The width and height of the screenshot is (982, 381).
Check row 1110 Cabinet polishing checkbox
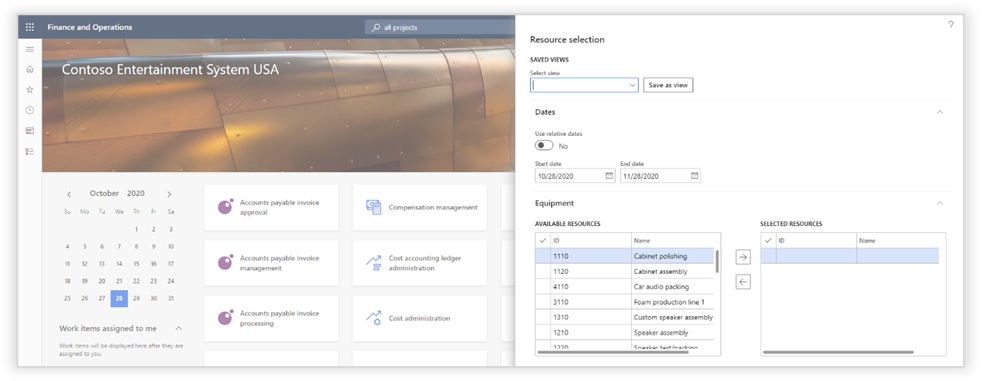[542, 256]
